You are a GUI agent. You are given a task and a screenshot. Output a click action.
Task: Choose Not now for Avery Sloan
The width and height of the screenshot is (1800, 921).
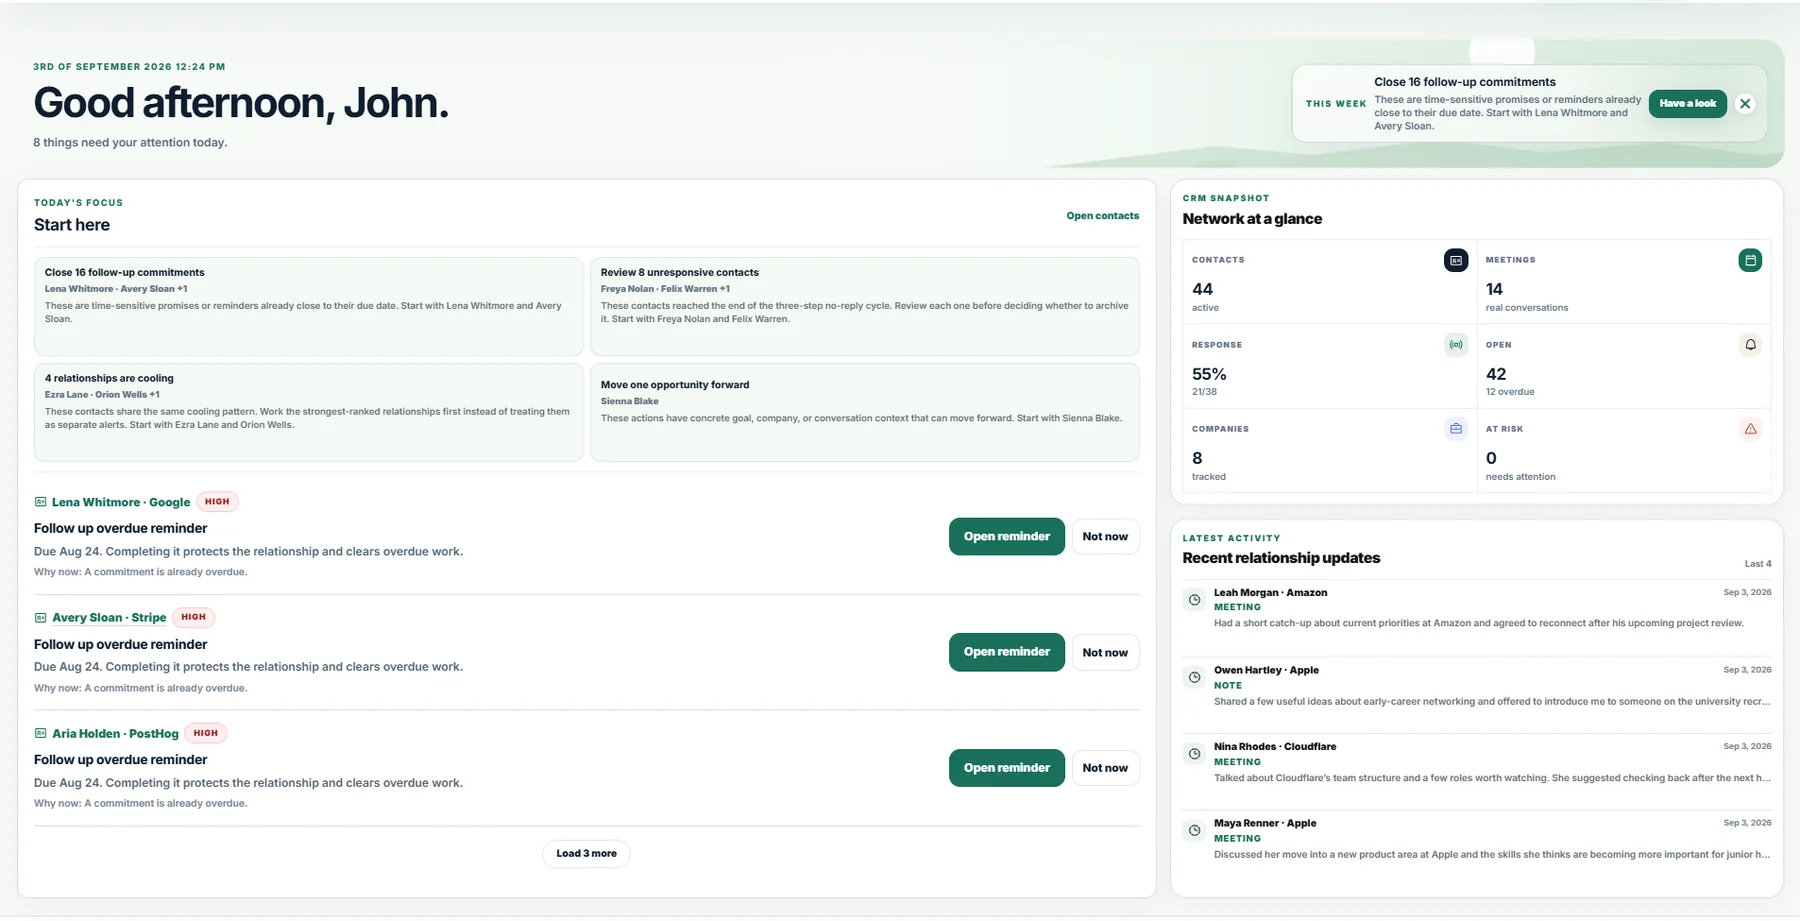tap(1105, 652)
